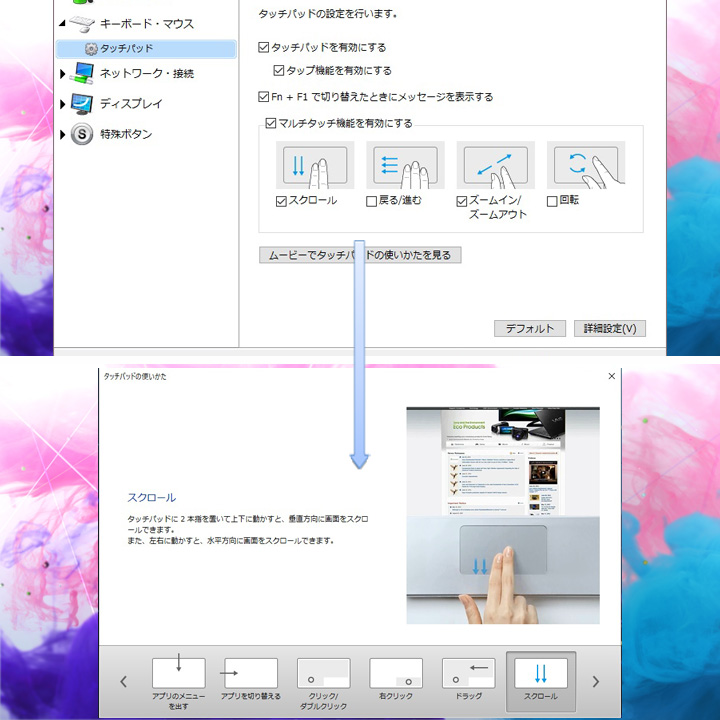
Task: Pick the 右クリック gesture thumbnail
Action: point(396,673)
